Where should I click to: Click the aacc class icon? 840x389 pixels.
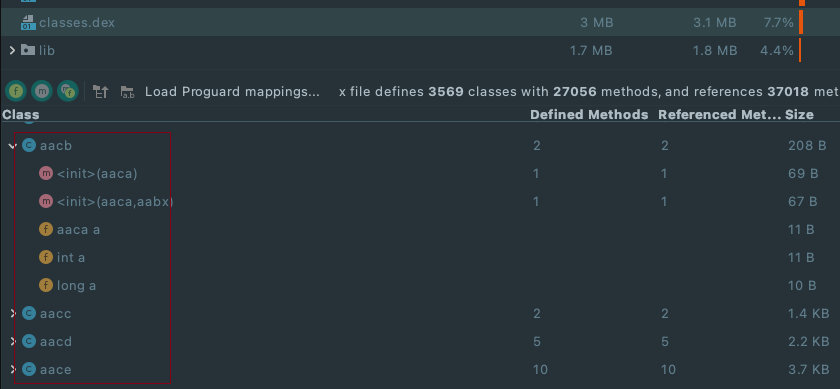click(29, 313)
